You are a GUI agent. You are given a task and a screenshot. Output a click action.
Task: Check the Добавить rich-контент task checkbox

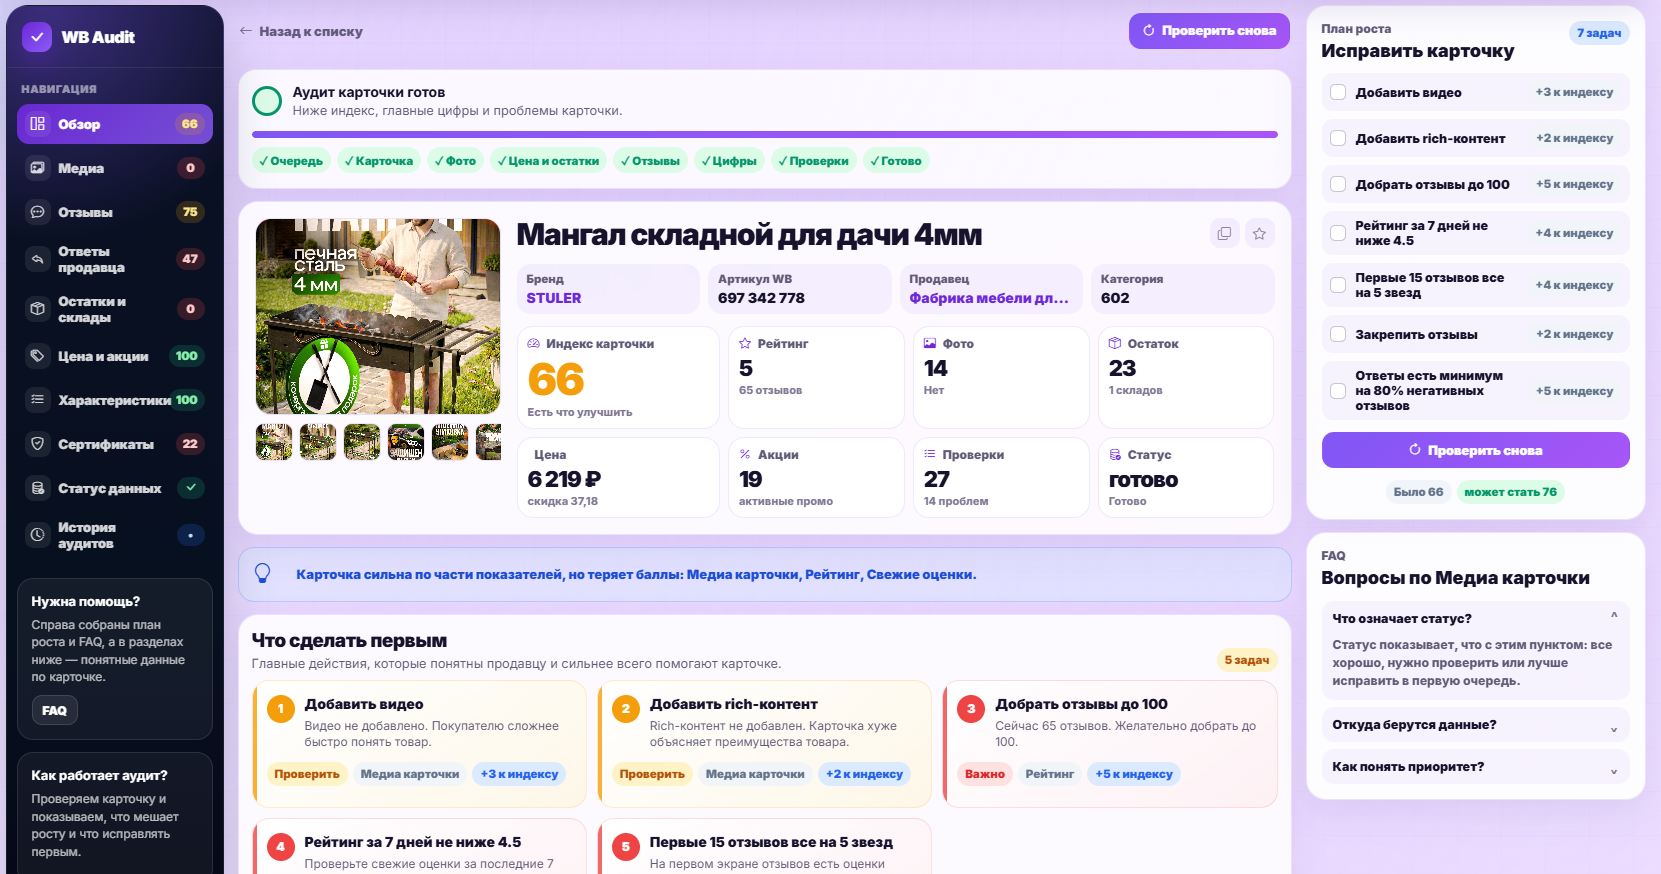[1338, 138]
